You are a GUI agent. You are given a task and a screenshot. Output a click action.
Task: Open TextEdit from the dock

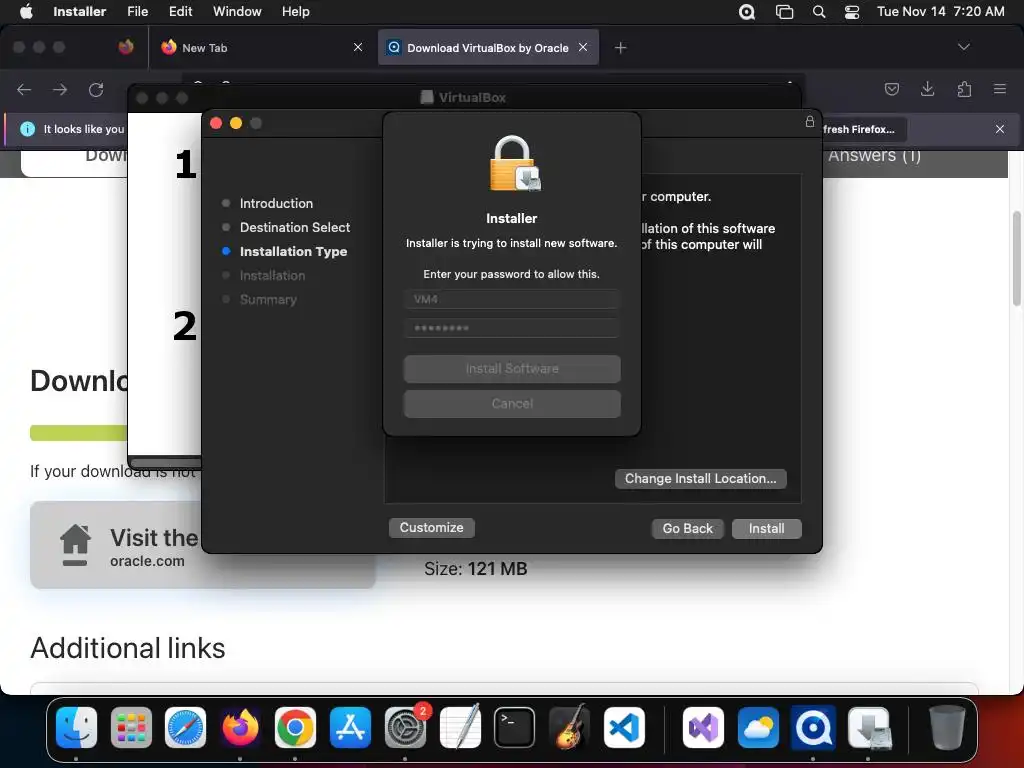click(460, 727)
